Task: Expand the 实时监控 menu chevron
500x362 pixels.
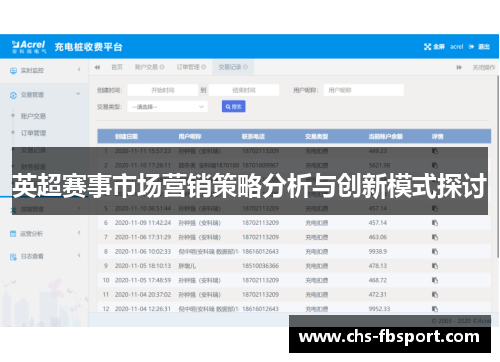Action: (79, 70)
